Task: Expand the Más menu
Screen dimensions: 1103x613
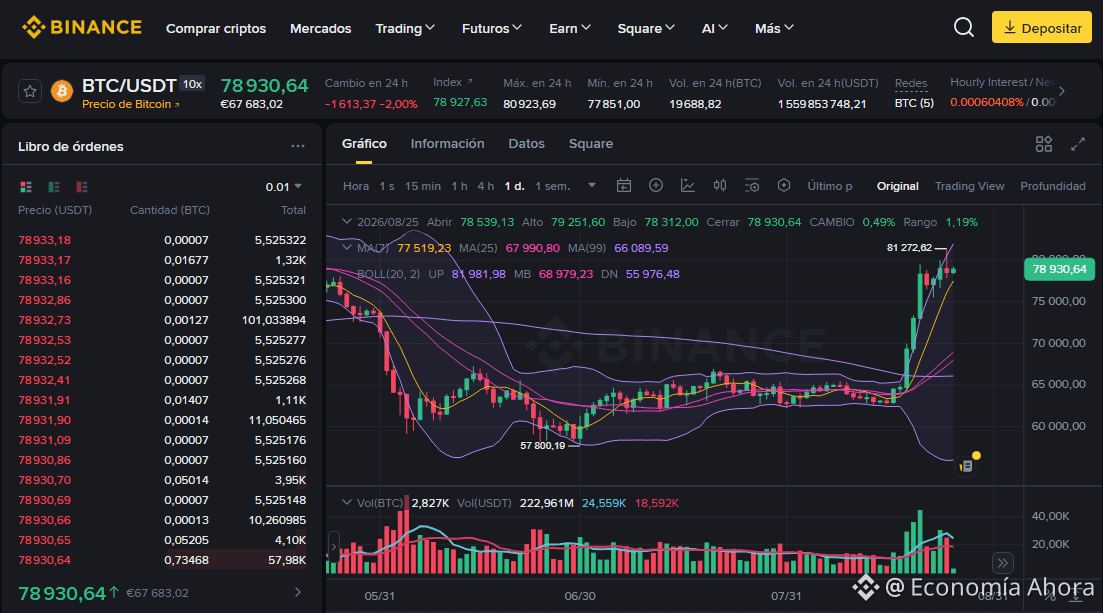Action: [774, 28]
